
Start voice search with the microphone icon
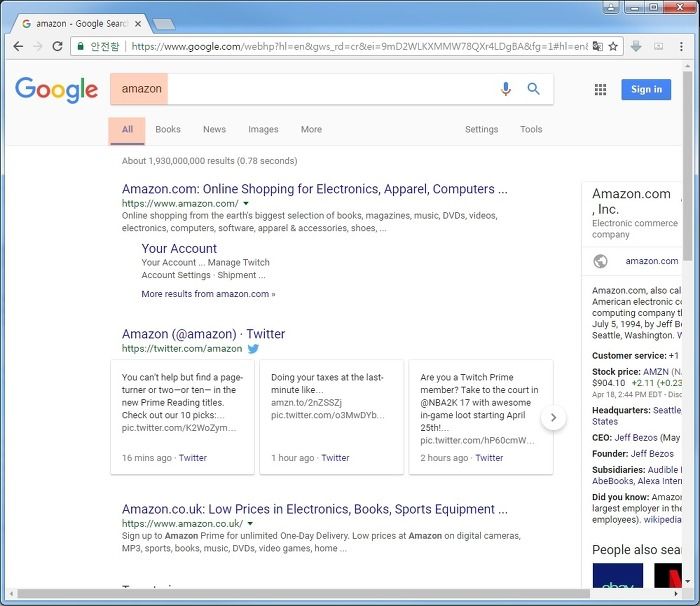tap(506, 89)
